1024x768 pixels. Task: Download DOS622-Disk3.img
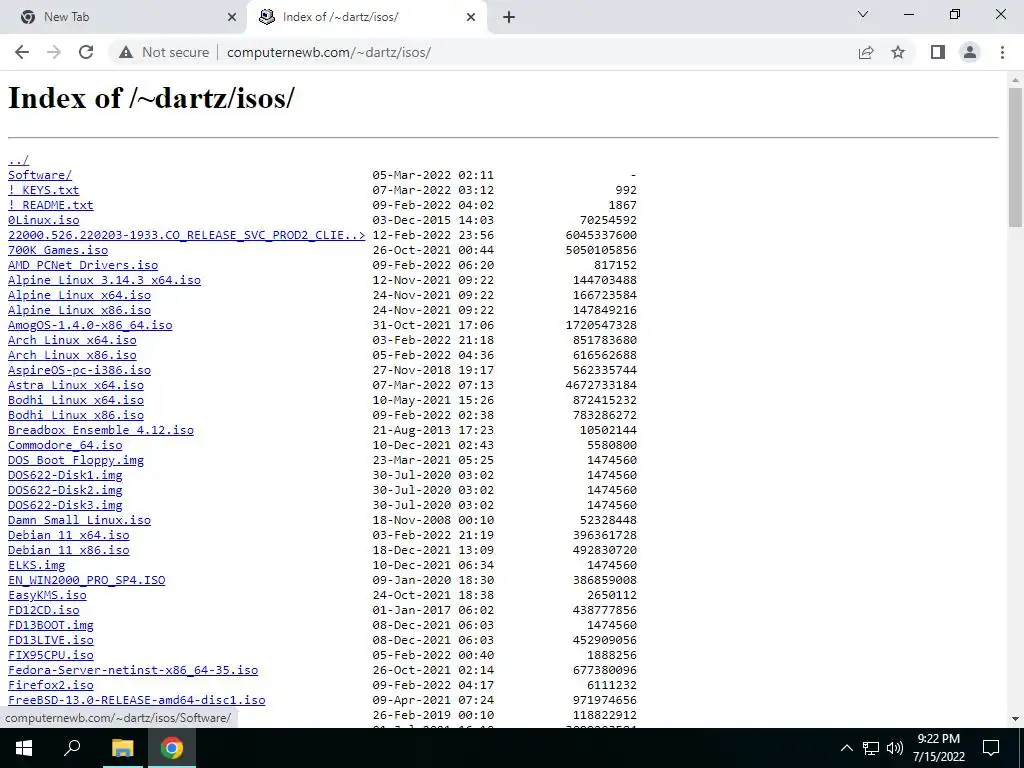(x=65, y=505)
